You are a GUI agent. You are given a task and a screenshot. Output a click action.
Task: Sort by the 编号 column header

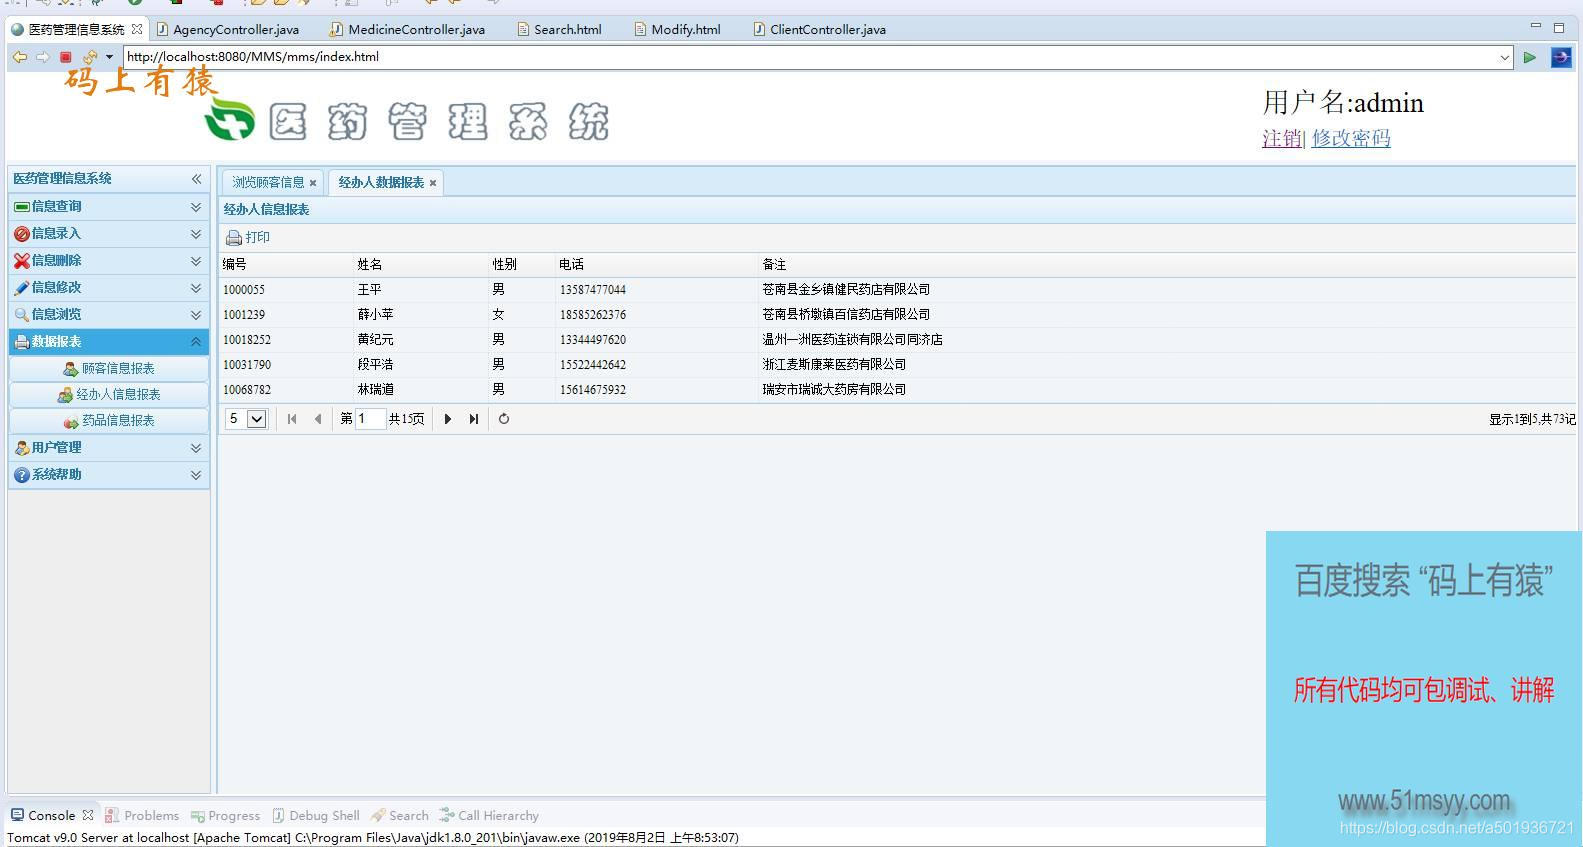[x=287, y=265]
